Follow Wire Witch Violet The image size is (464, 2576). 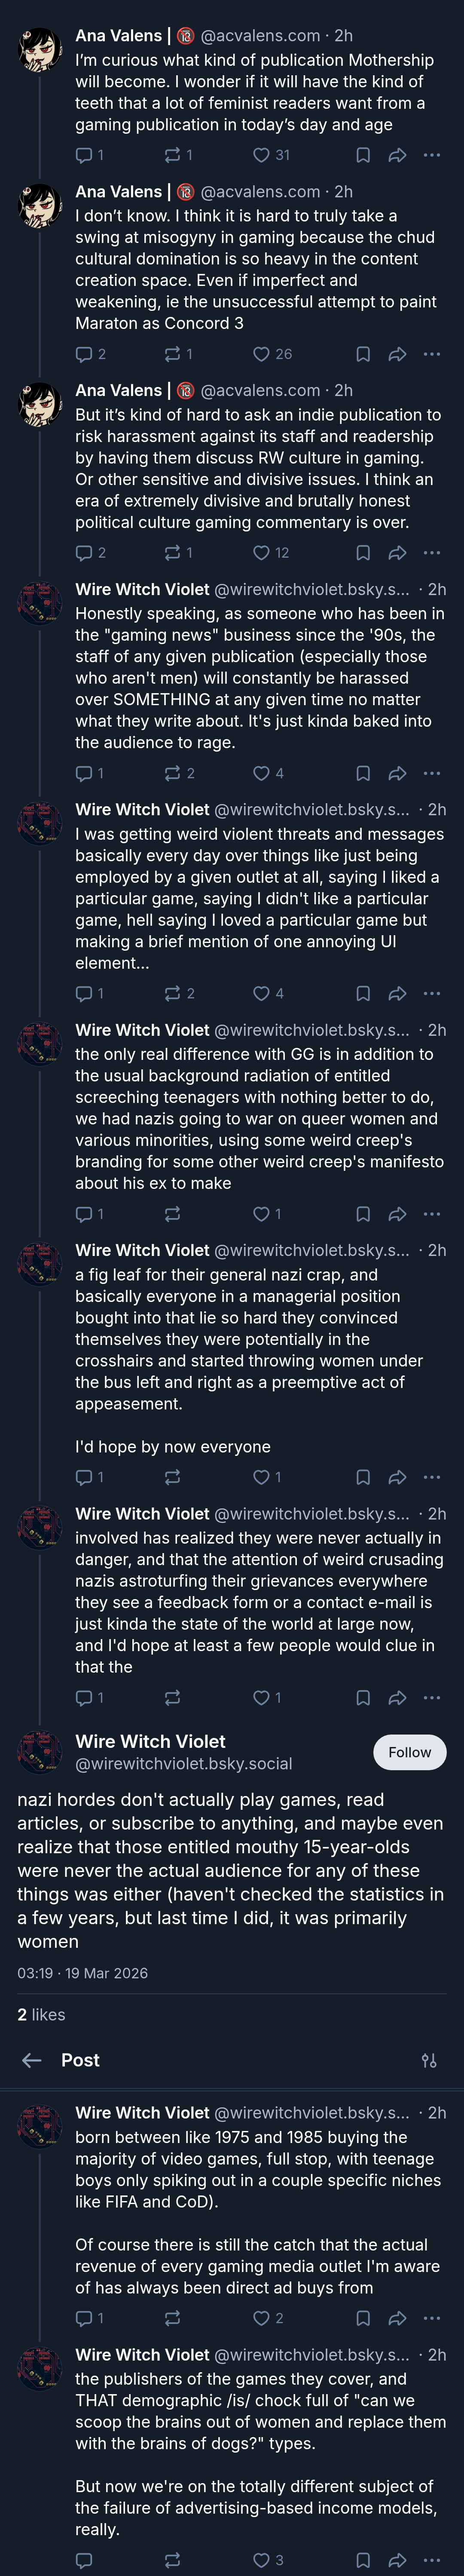(410, 1752)
